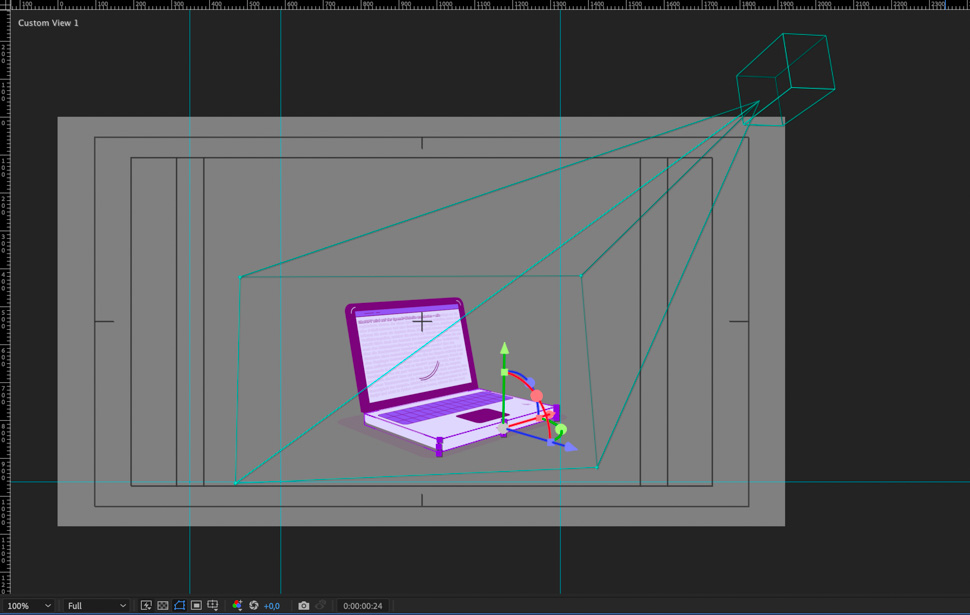This screenshot has width=970, height=615.
Task: Toggle Fast Previews icon
Action: click(146, 606)
